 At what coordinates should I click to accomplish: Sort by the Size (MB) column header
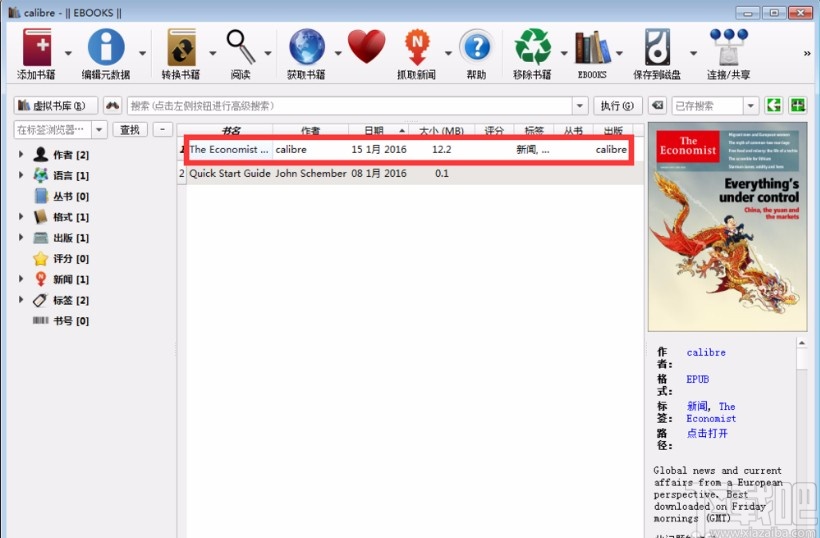tap(441, 130)
